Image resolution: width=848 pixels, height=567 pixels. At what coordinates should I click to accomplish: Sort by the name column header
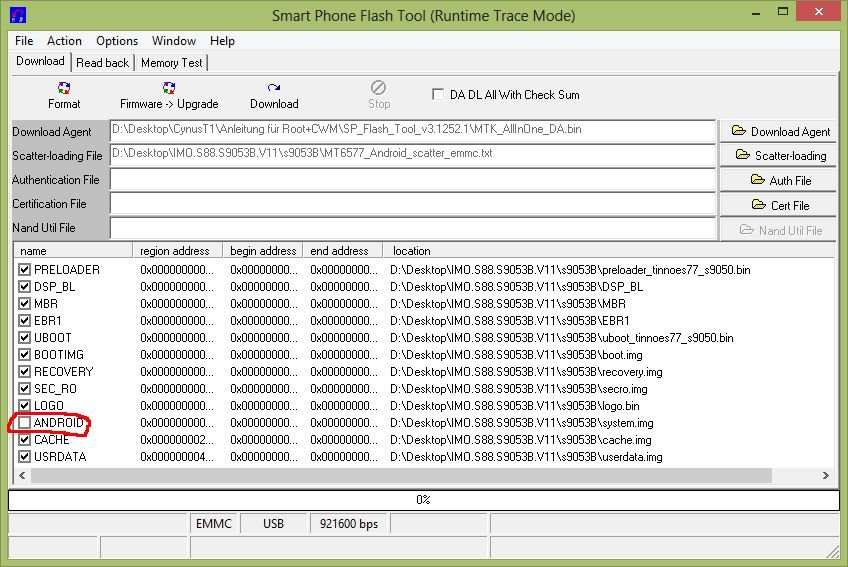click(74, 250)
